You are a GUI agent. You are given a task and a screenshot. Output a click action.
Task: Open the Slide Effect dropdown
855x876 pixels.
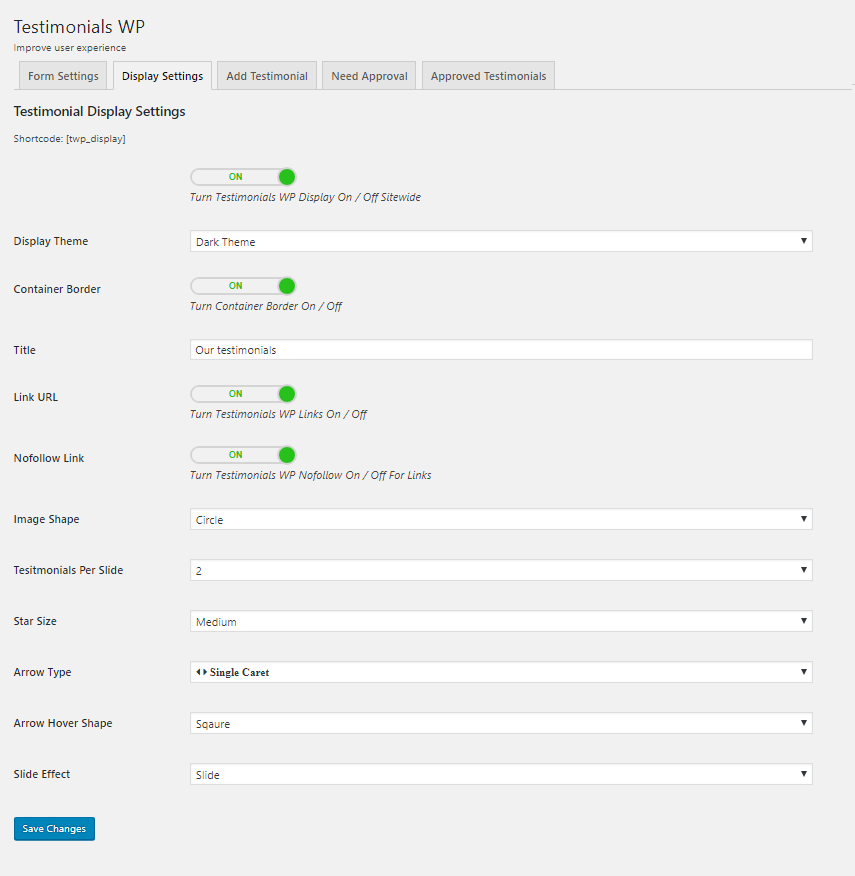[501, 774]
